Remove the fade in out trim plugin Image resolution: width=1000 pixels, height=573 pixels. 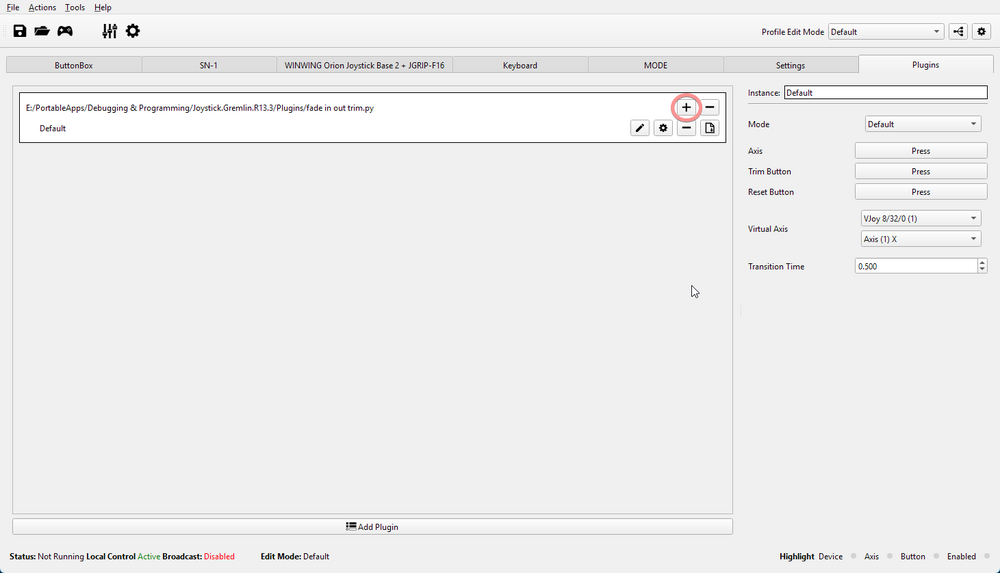point(710,107)
